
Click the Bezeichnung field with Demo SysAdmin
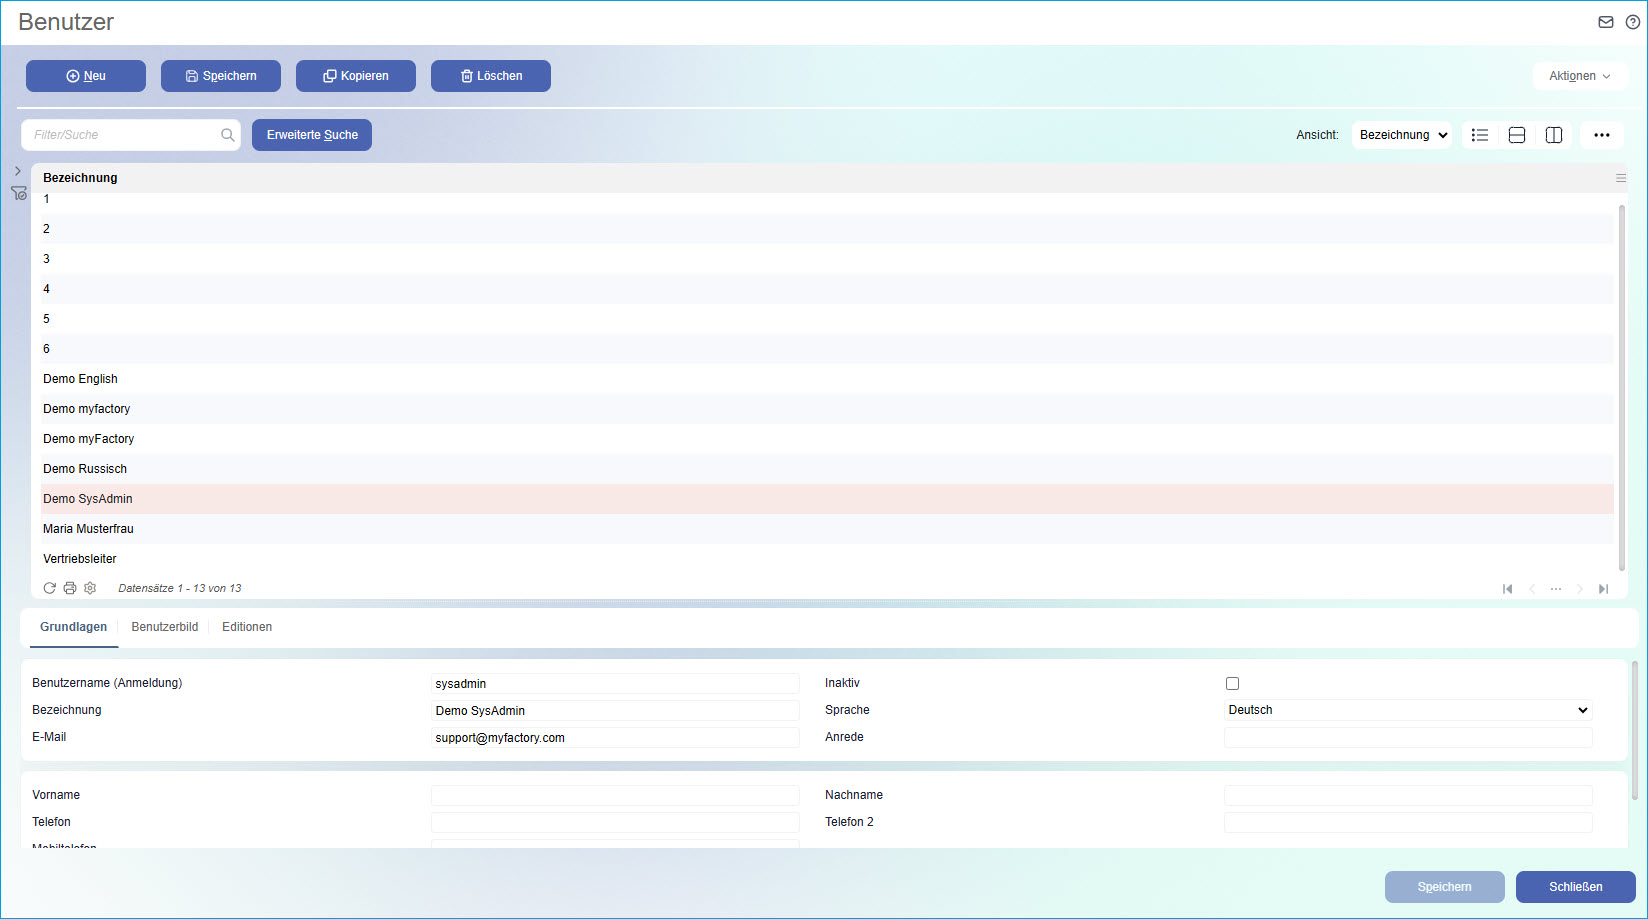pyautogui.click(x=615, y=711)
